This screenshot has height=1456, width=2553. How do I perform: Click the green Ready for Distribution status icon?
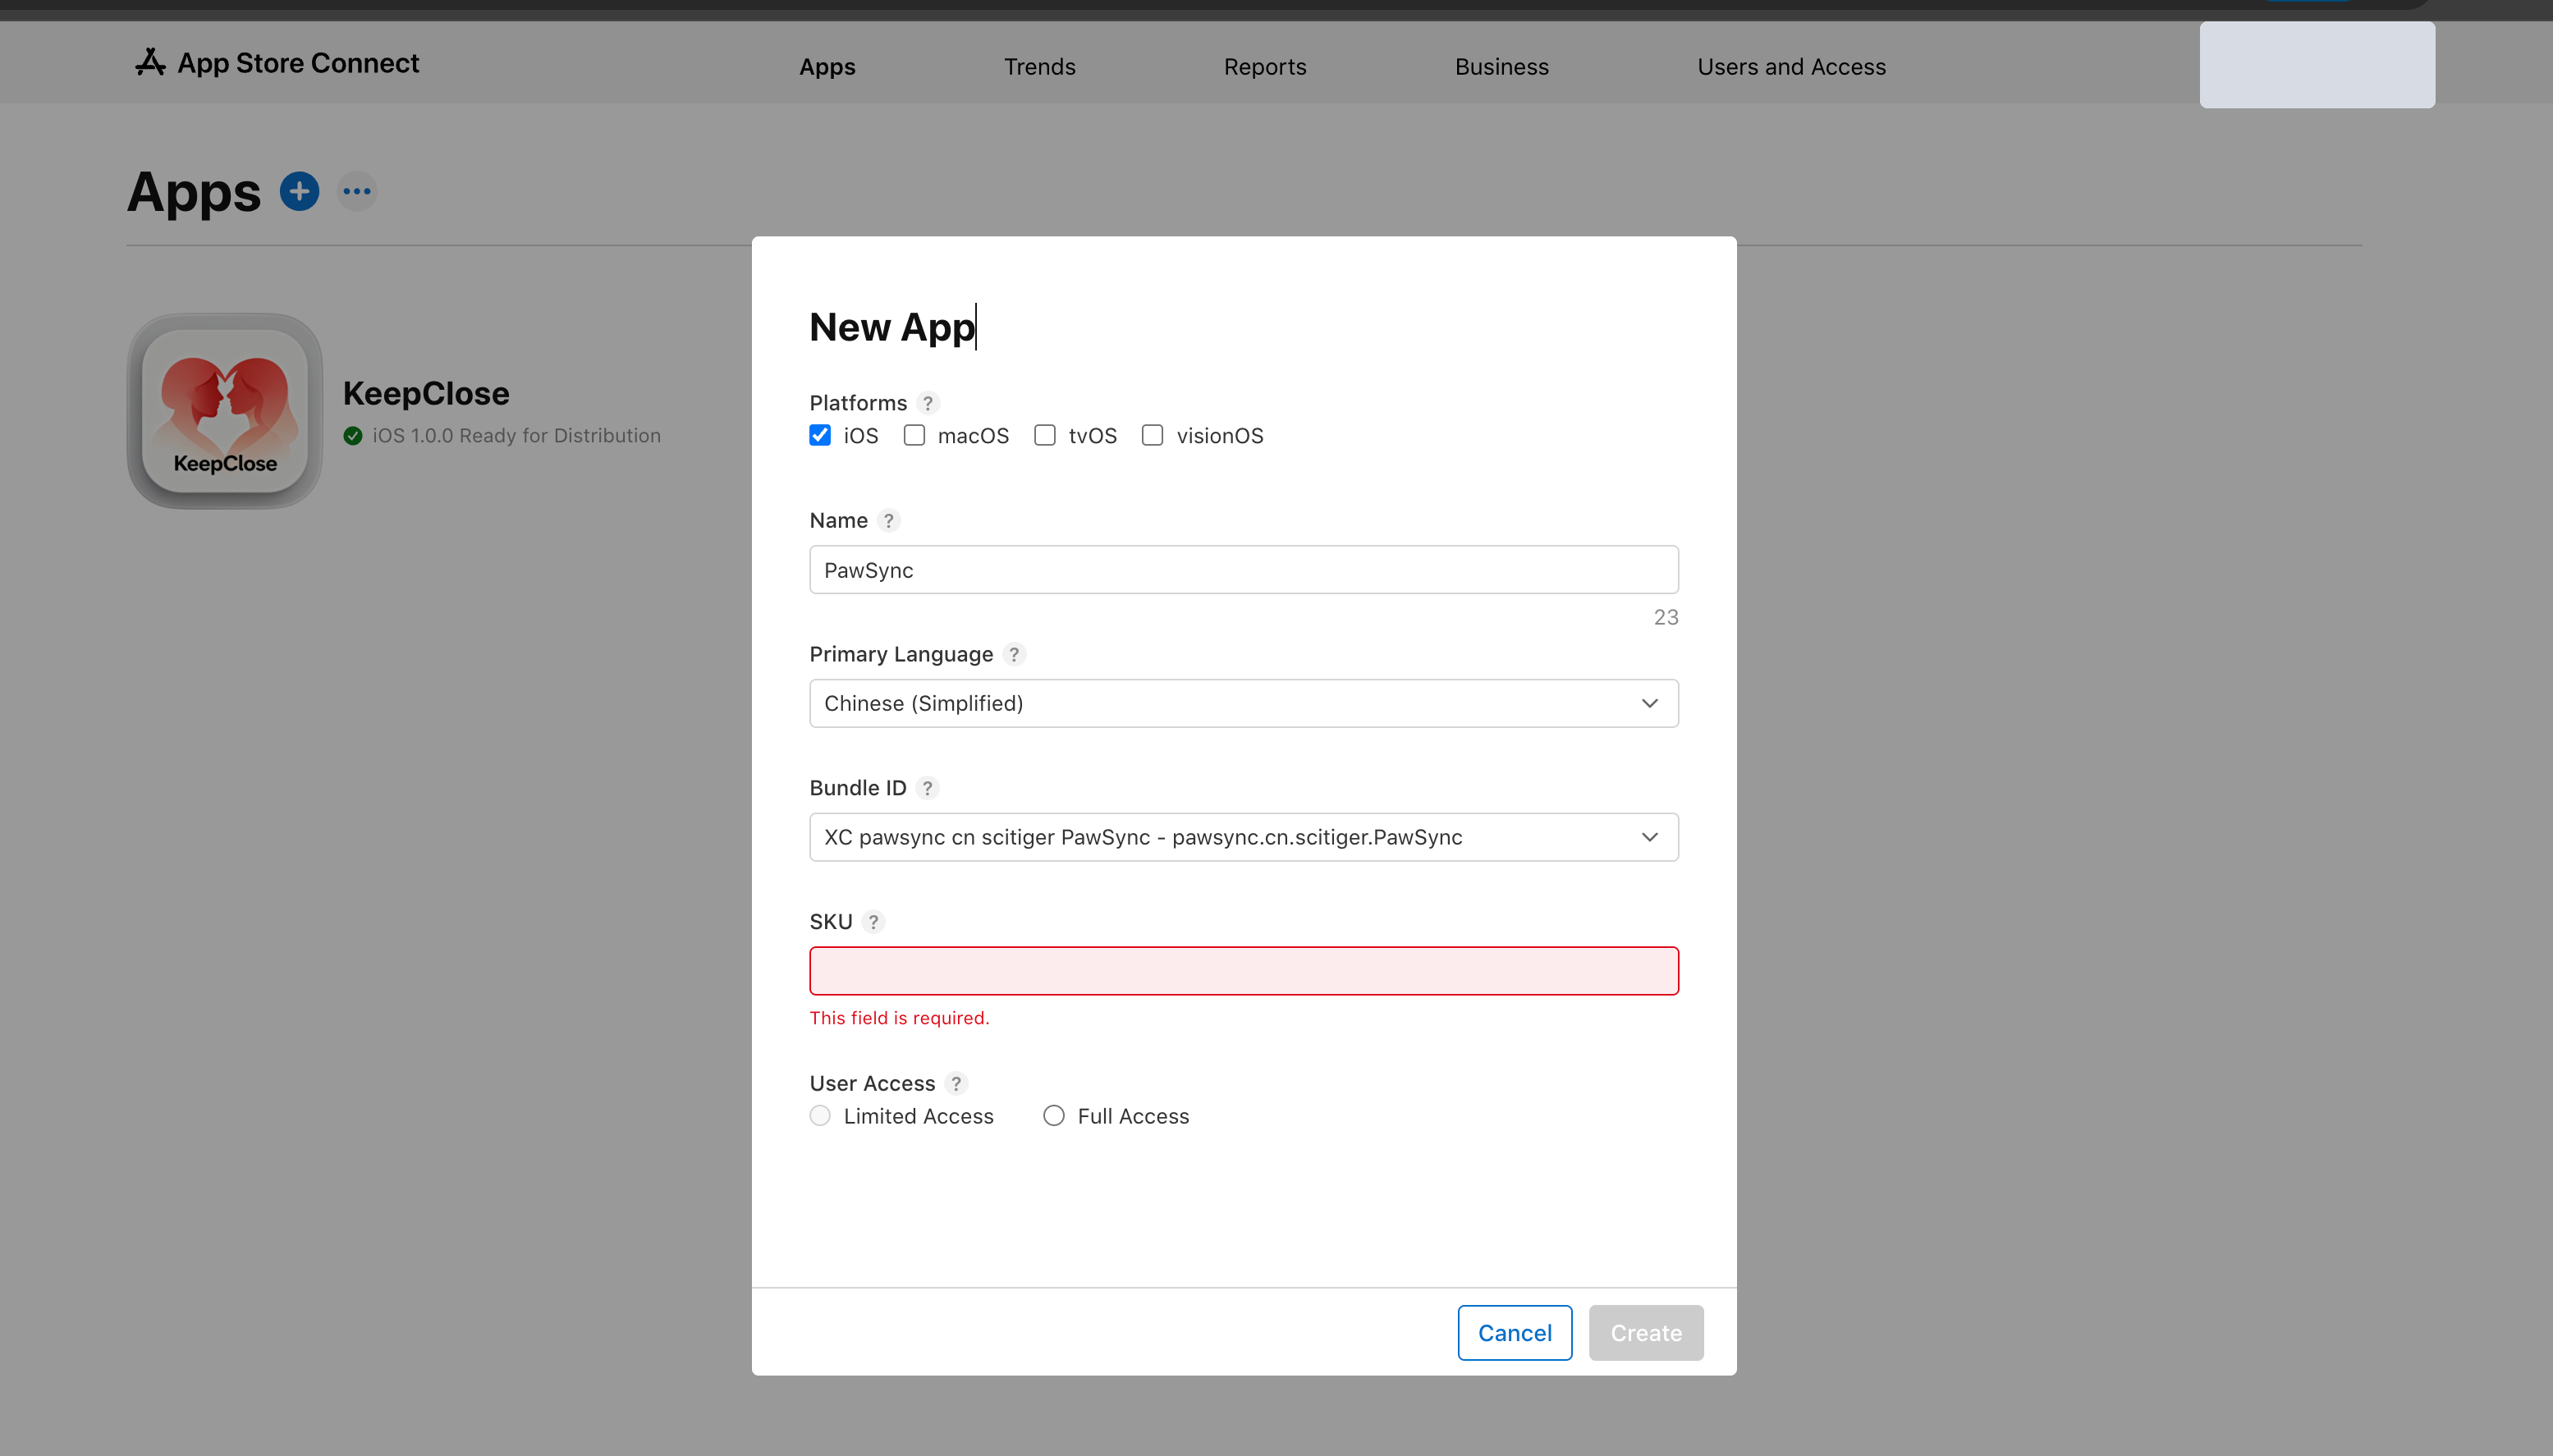pyautogui.click(x=353, y=436)
